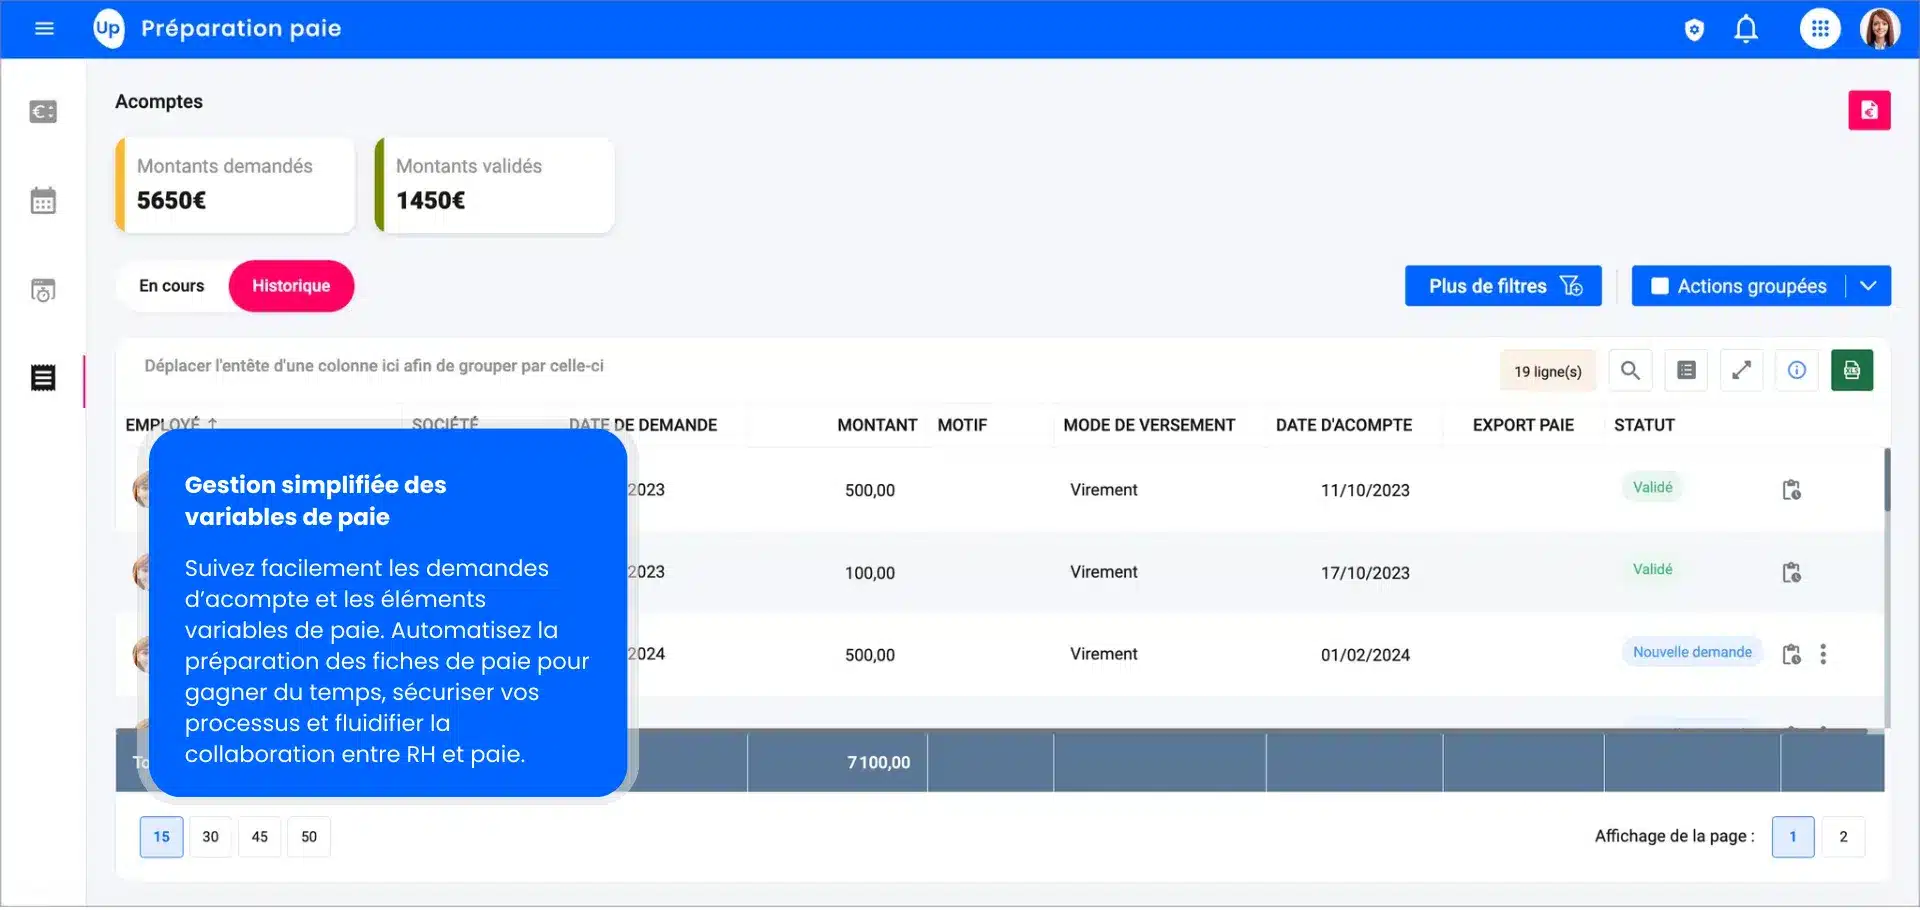Show 50 rows per page
Screen dimensions: 1920x910
[x=308, y=837]
